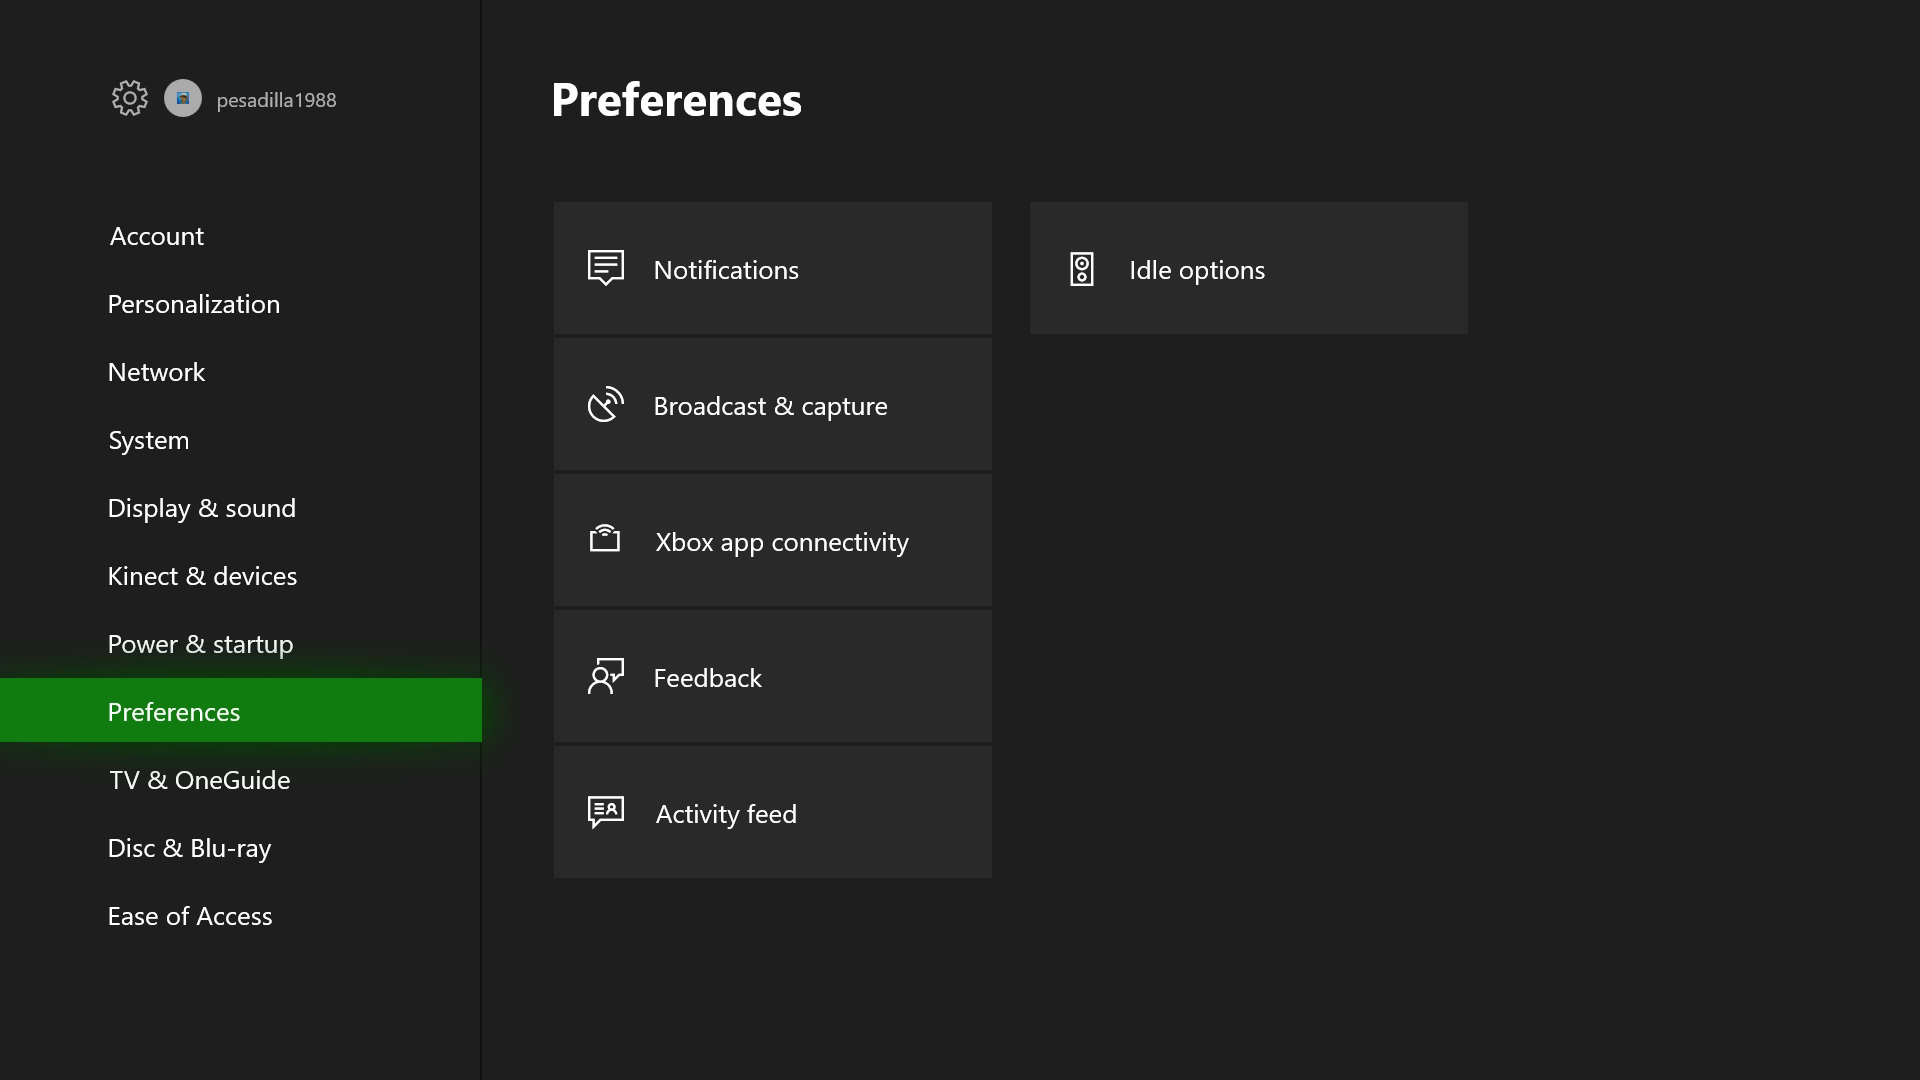Click the Xbox app connectivity icon
1920x1080 pixels.
coord(605,540)
